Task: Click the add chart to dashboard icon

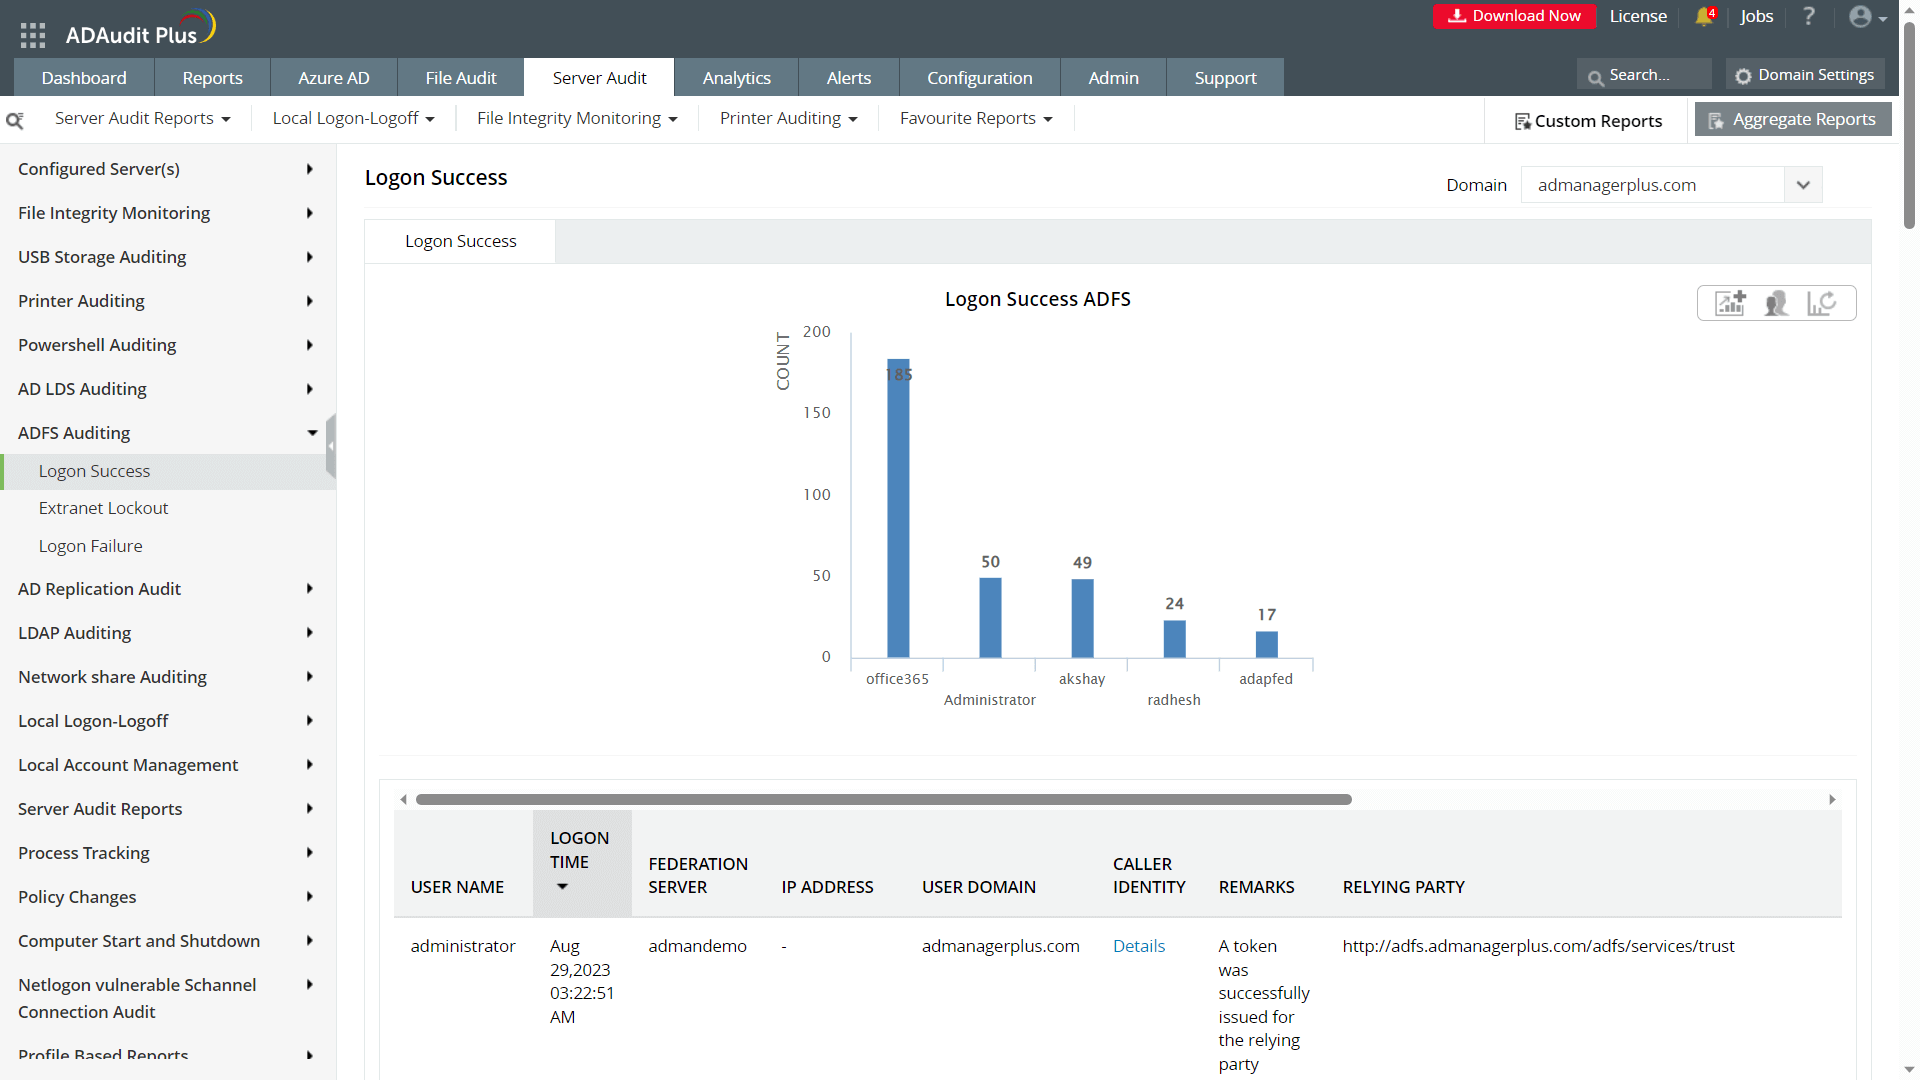Action: pos(1730,303)
